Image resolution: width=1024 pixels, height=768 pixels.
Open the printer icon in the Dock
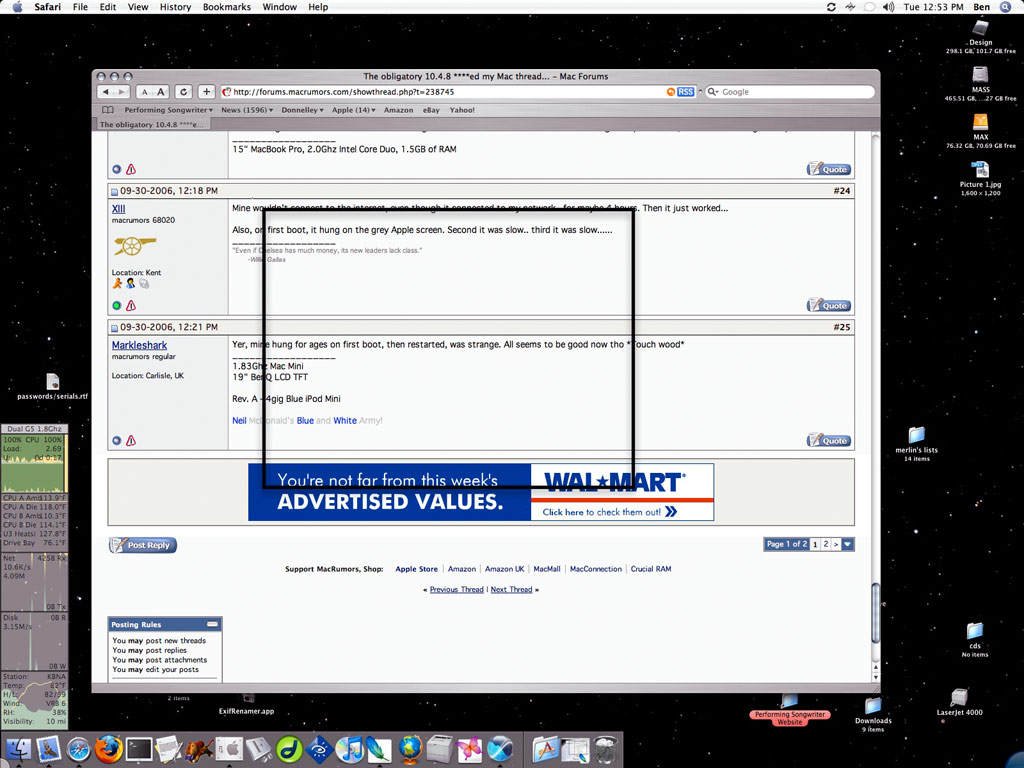click(x=439, y=749)
